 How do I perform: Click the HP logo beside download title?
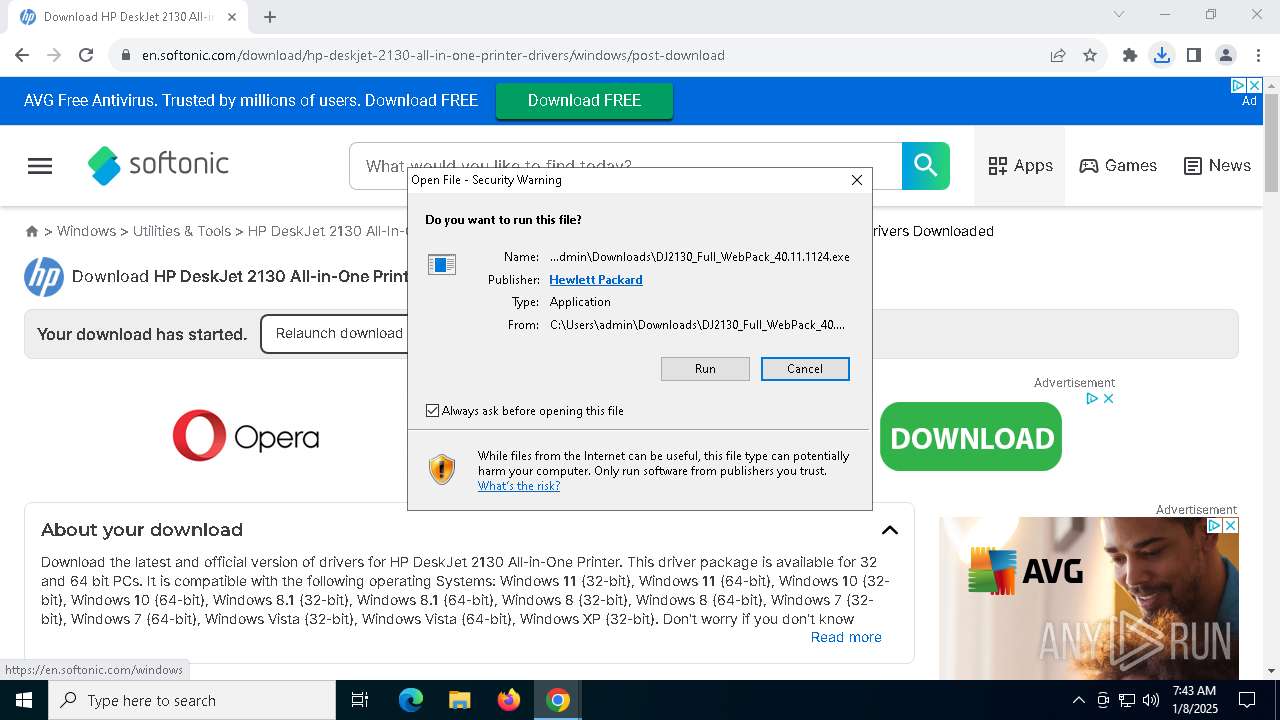[44, 277]
